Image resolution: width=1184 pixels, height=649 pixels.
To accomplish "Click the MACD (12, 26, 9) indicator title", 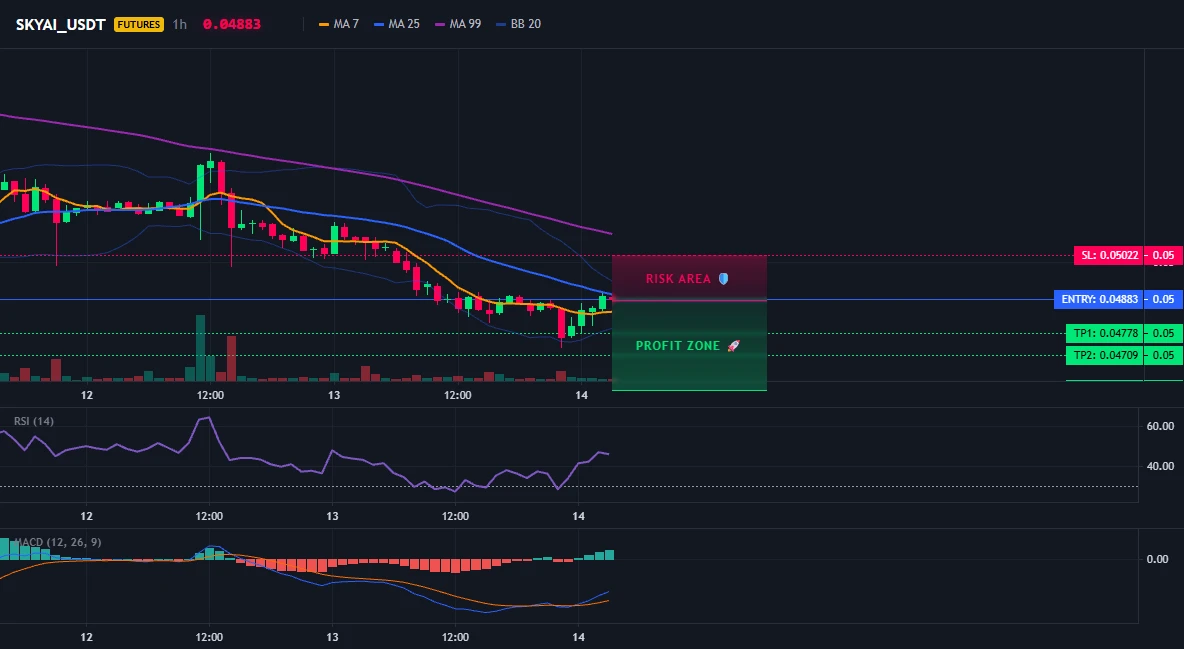I will 58,542.
